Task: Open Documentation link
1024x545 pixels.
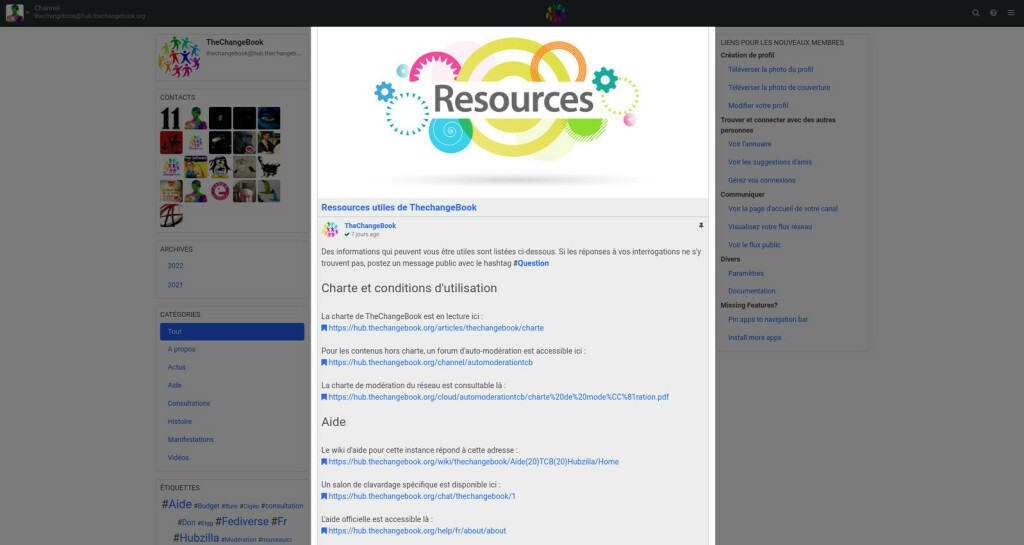Action: [x=752, y=291]
